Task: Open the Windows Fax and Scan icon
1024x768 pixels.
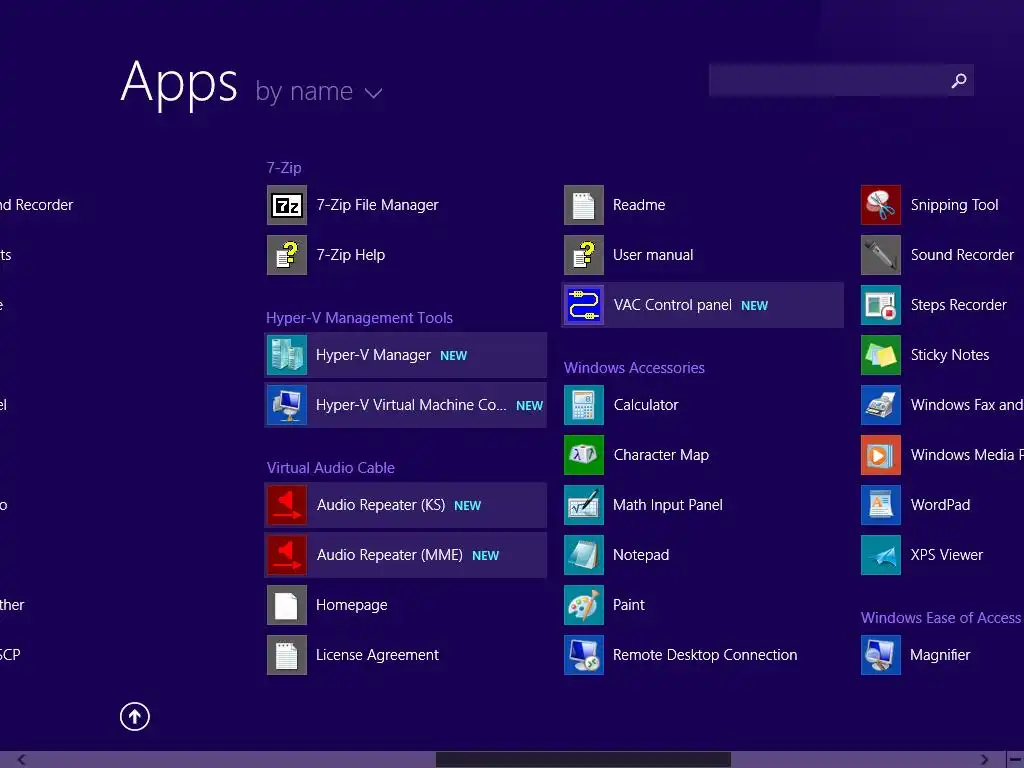Action: click(x=881, y=406)
